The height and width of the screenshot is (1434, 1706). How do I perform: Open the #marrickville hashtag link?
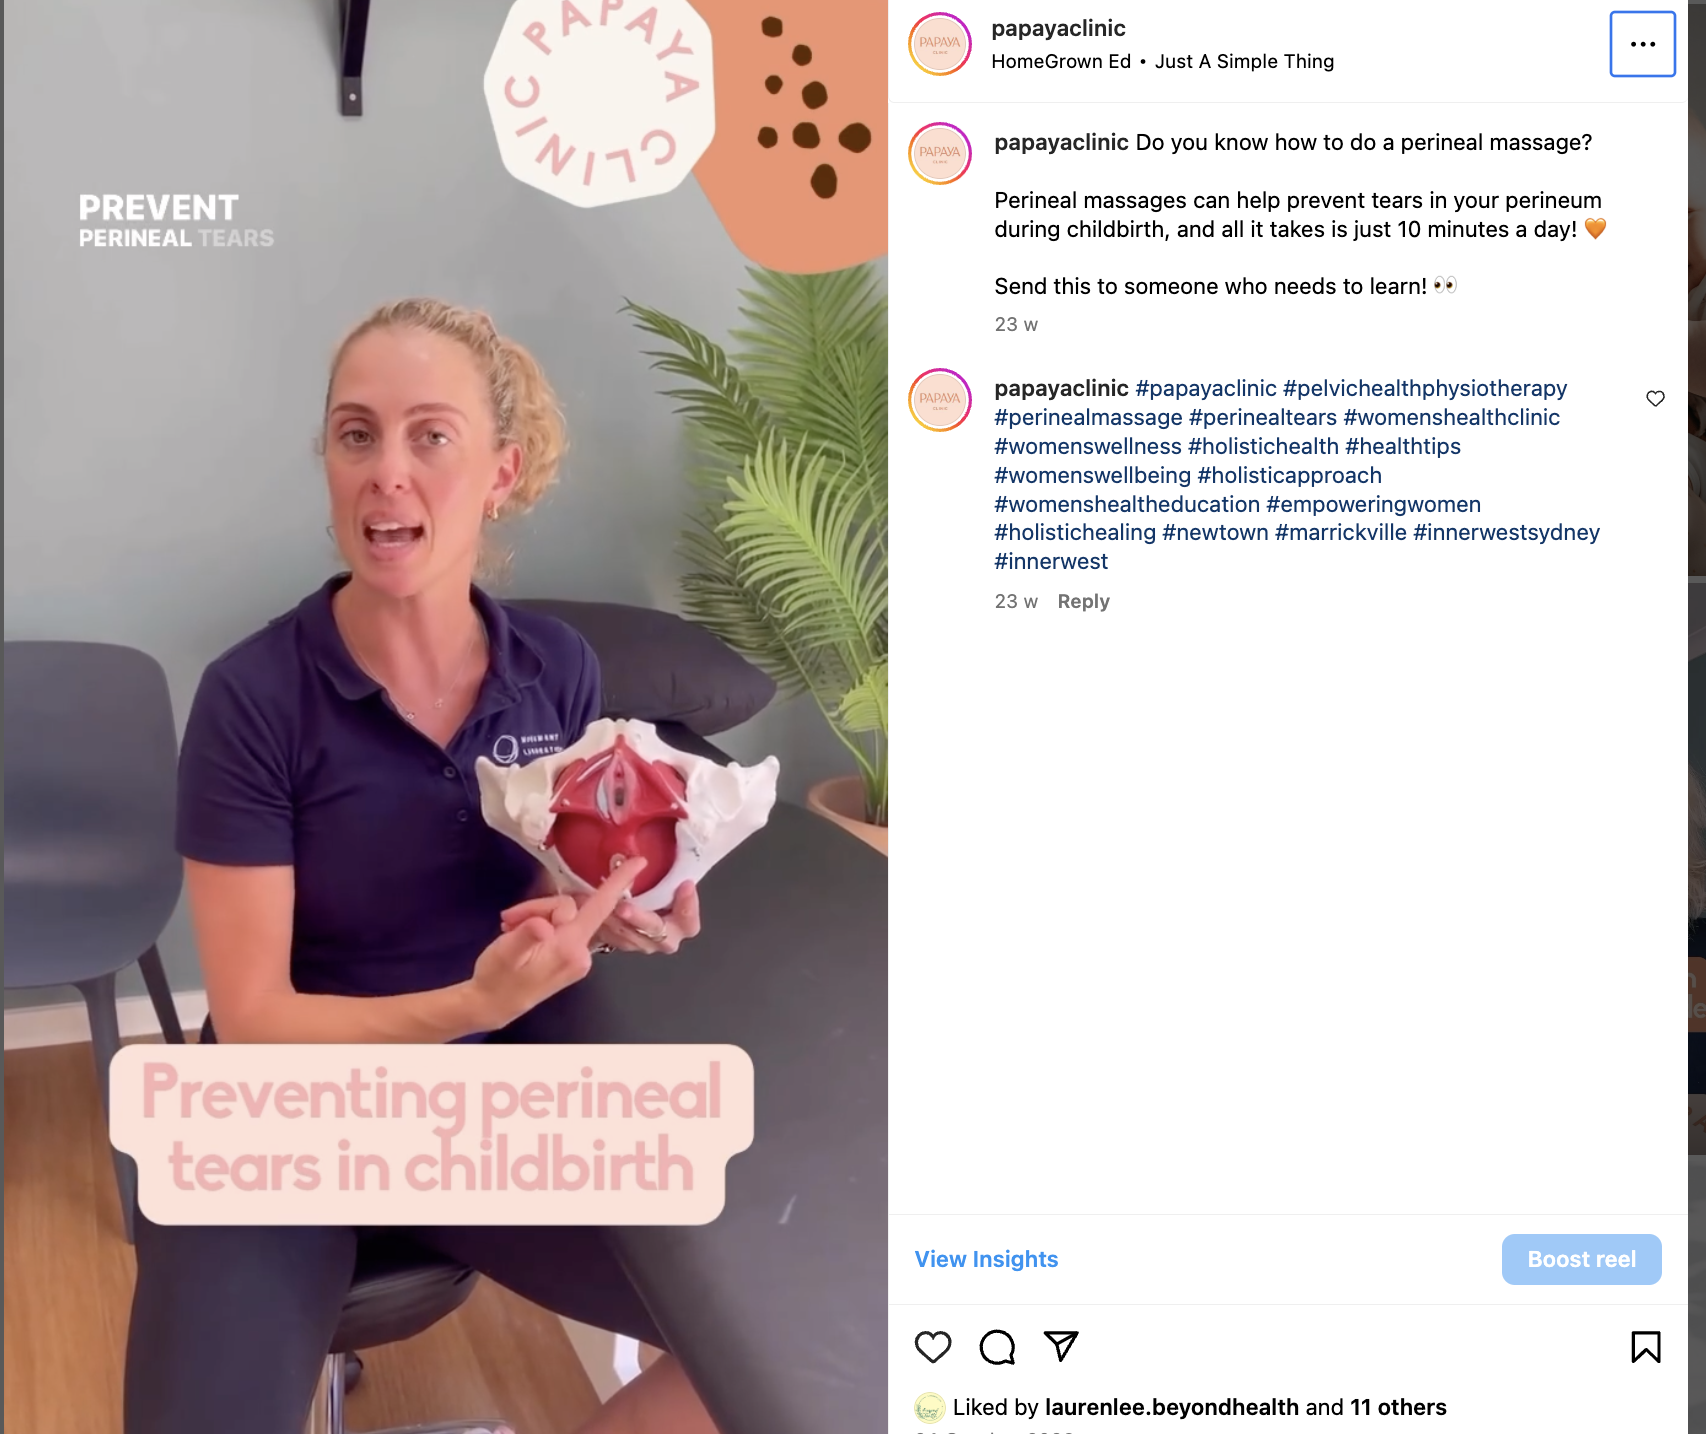pos(1341,532)
